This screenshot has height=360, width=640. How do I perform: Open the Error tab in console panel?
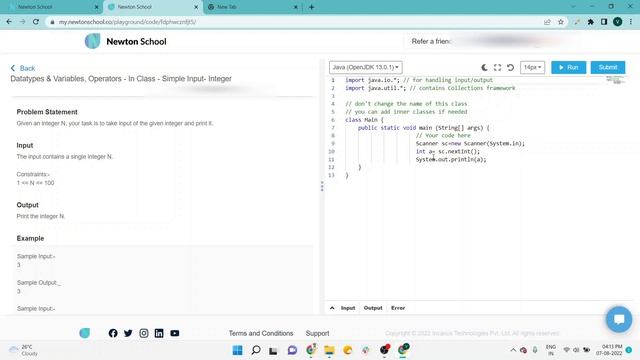point(398,308)
